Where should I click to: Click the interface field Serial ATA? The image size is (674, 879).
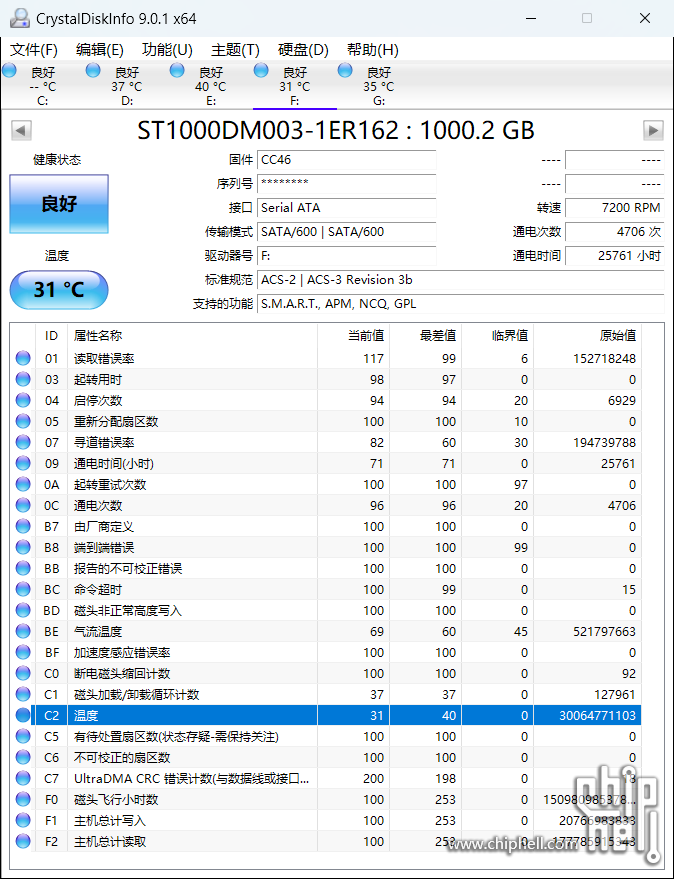coord(347,208)
